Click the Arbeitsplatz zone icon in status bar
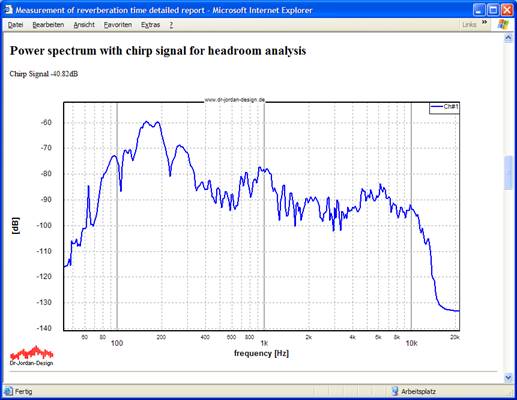This screenshot has width=517, height=400. coord(395,391)
